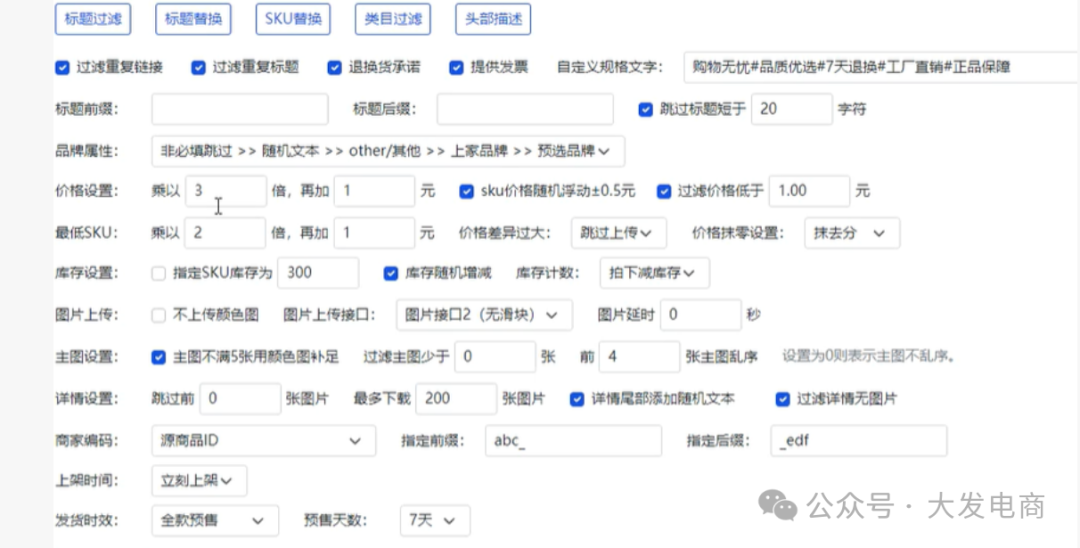Click the 最多下载 200 张图片 field
Image resolution: width=1080 pixels, height=548 pixels.
(456, 399)
